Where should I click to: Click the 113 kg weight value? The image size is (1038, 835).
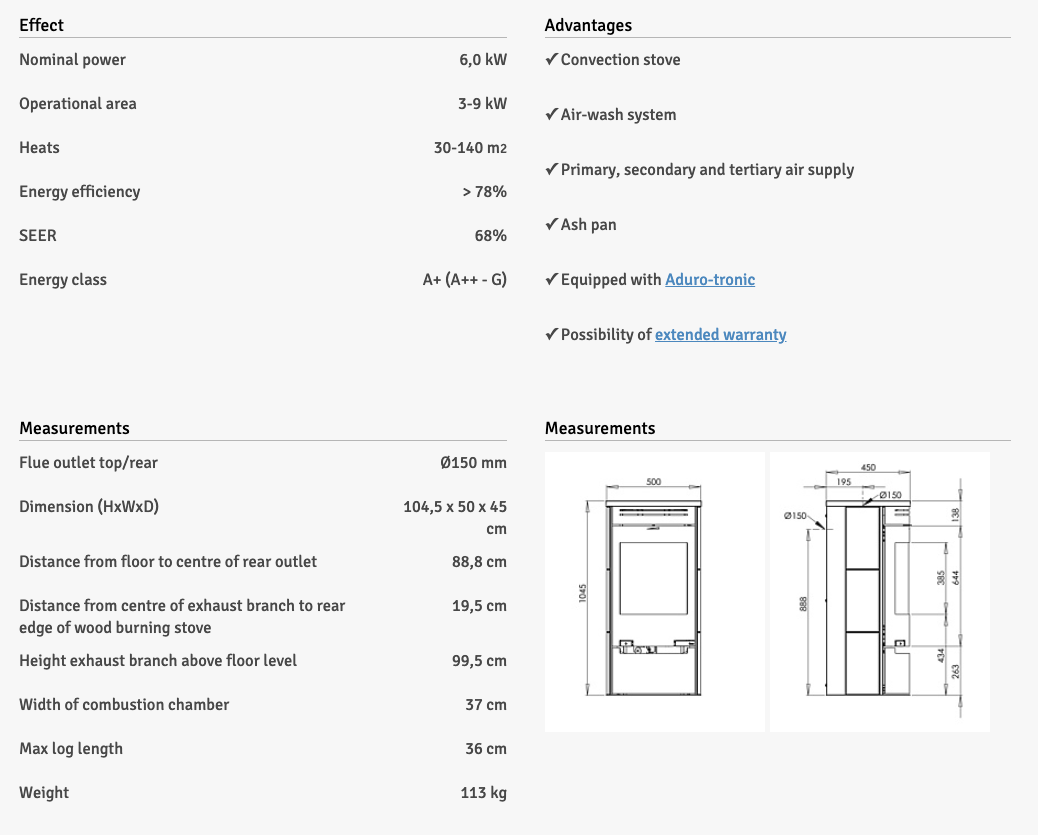483,793
